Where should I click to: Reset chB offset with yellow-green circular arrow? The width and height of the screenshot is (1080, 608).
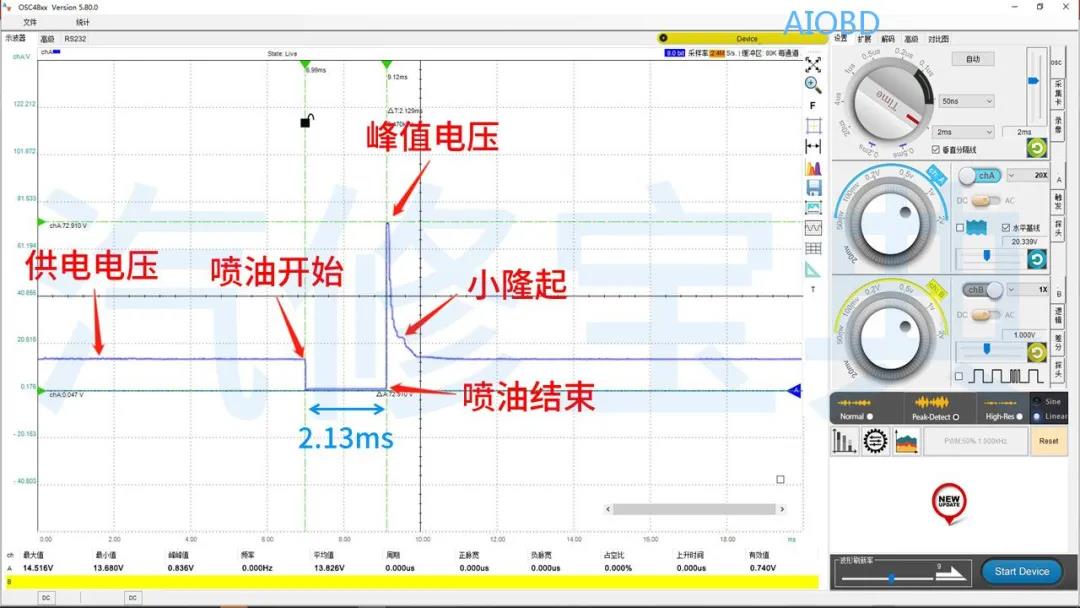[1037, 353]
